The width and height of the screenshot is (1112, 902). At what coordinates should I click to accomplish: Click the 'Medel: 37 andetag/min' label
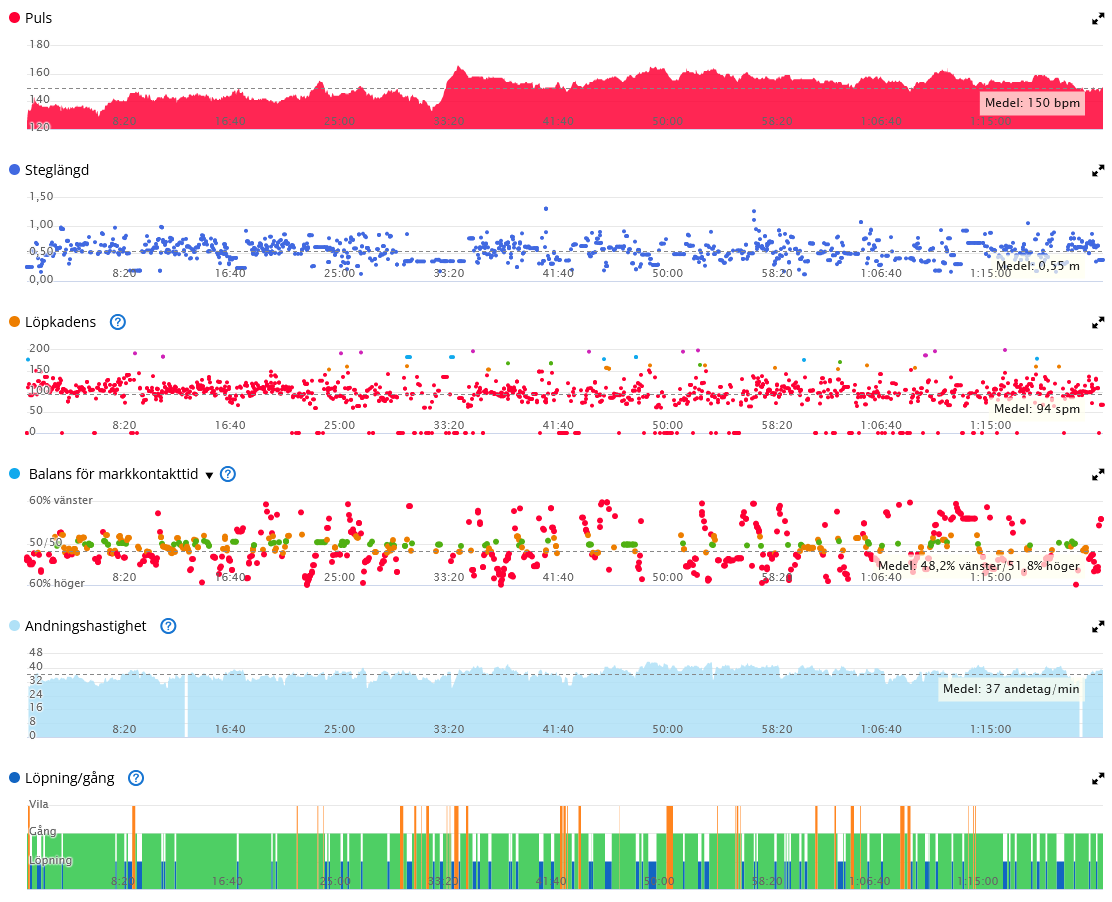pos(1011,689)
